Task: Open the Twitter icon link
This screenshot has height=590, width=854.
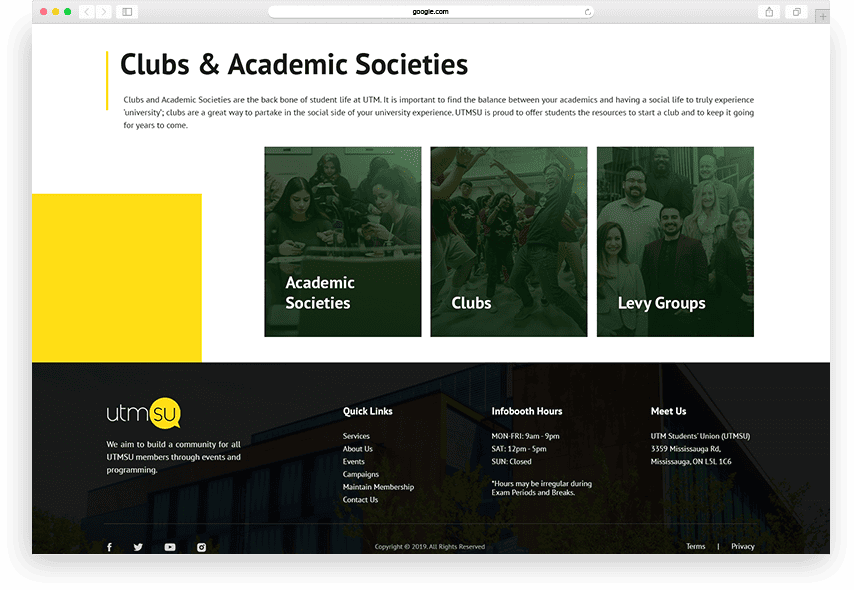Action: (138, 547)
